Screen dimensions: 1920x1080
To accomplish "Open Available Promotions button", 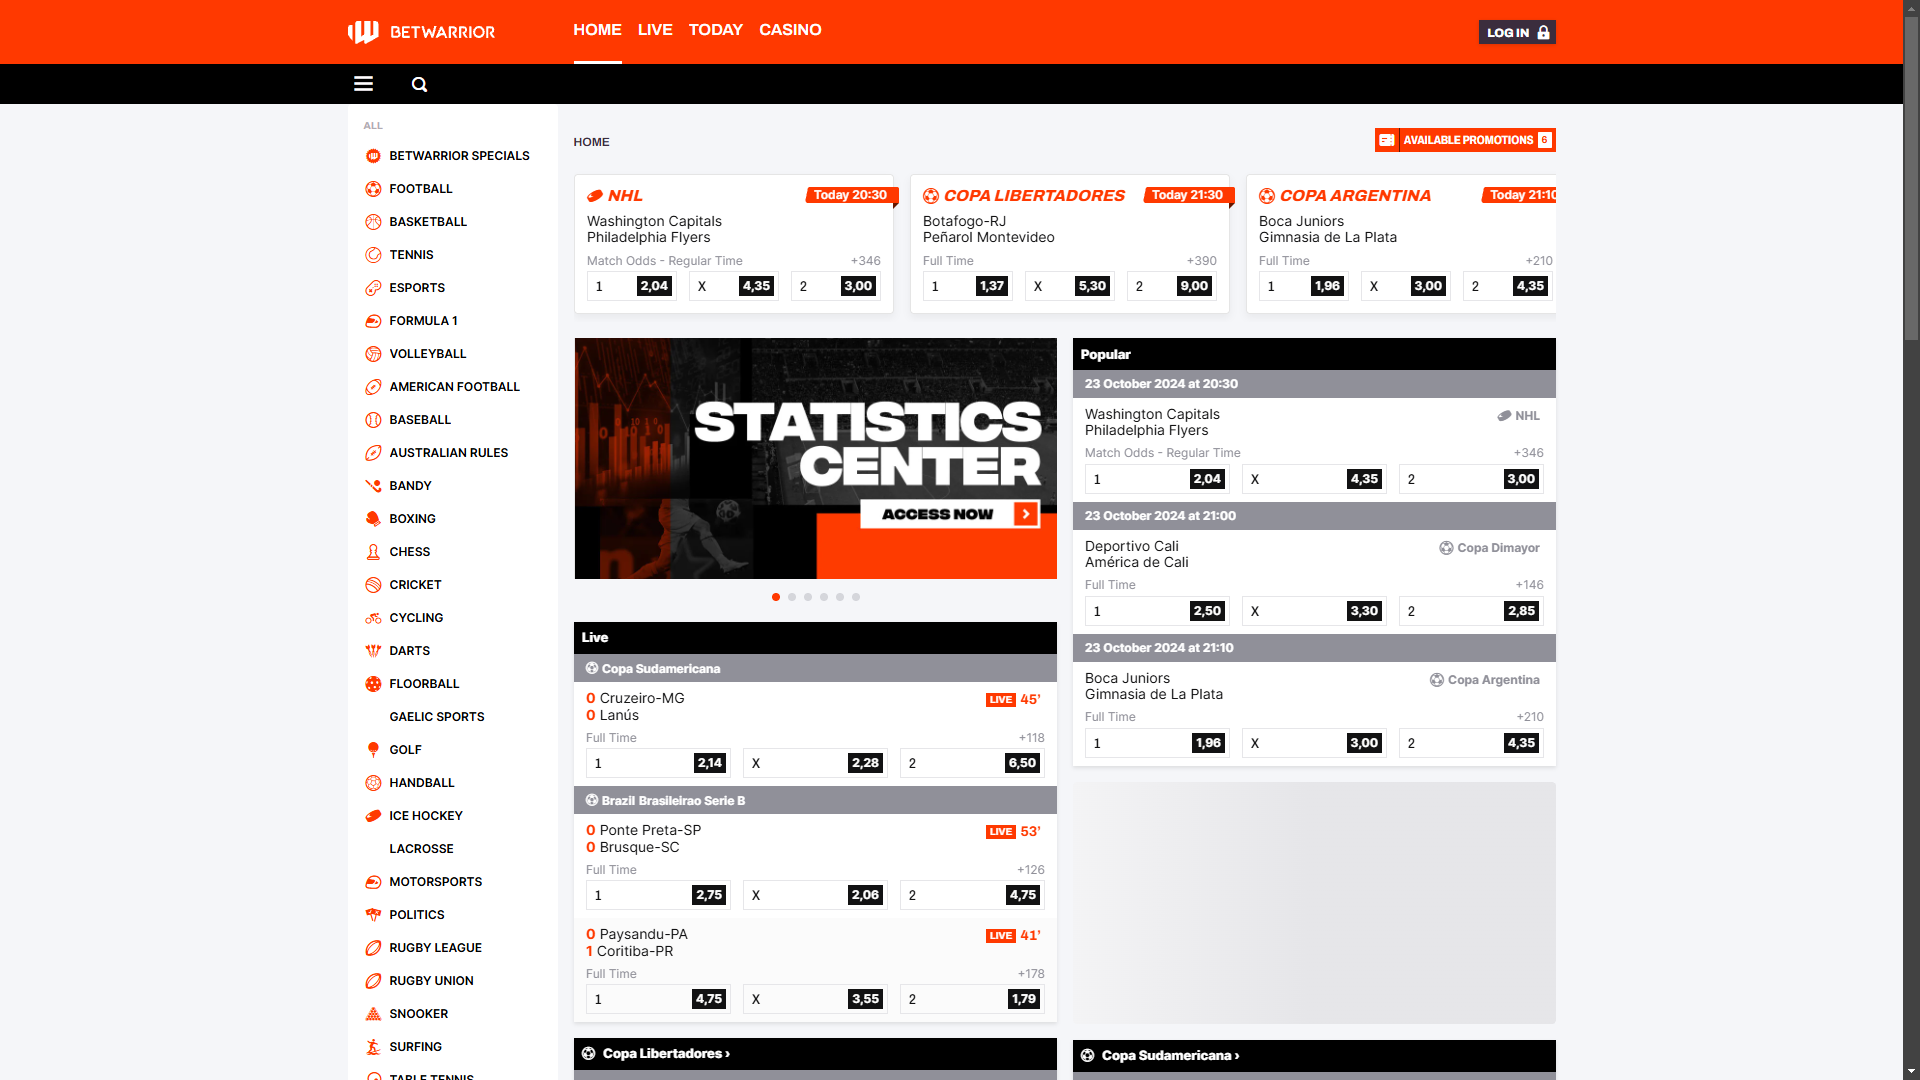I will tap(1465, 140).
